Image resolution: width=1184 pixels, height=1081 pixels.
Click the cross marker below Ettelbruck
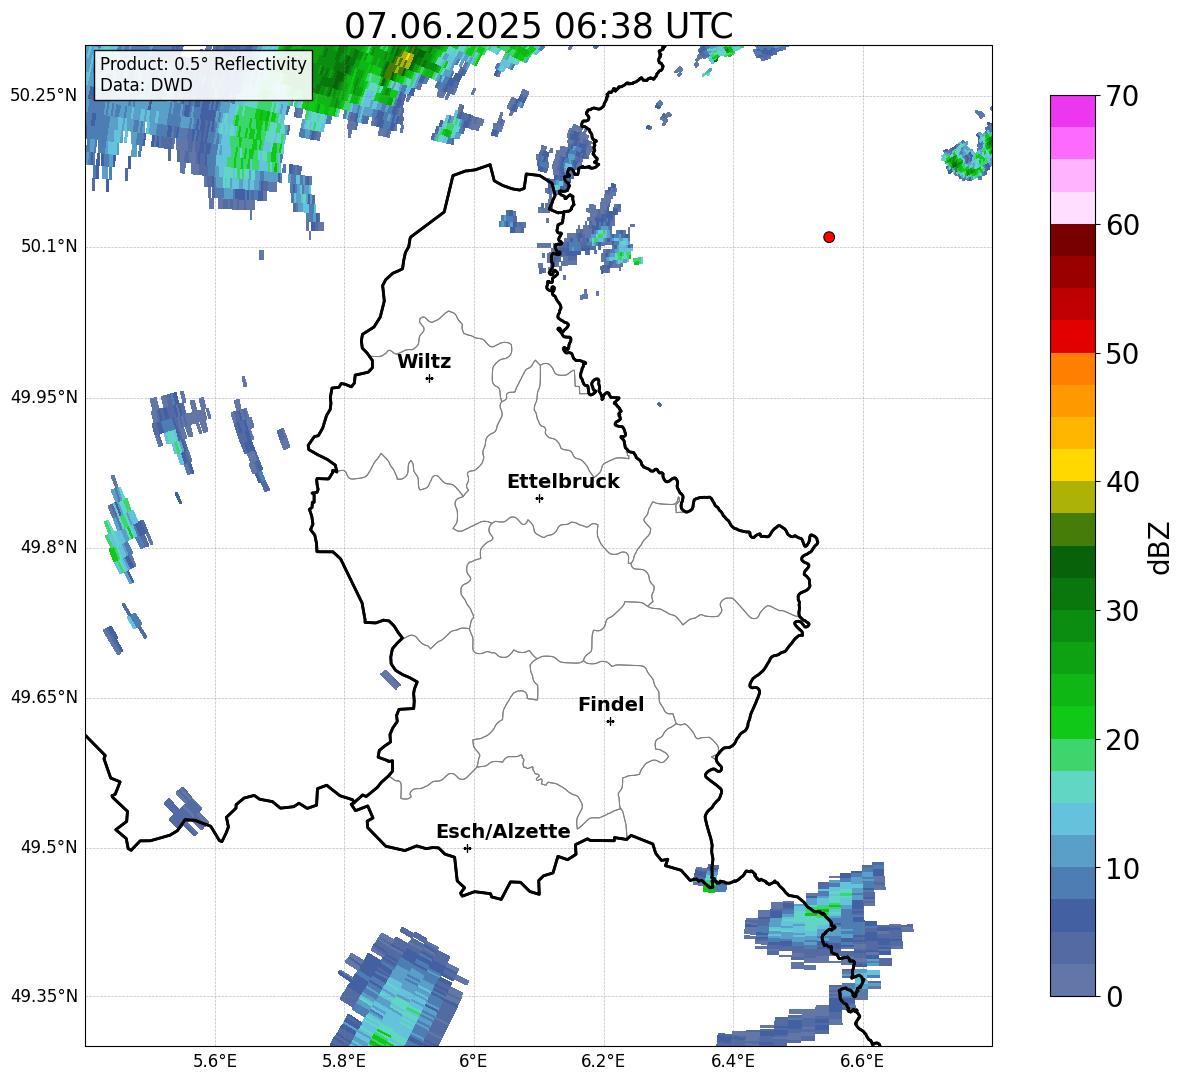tap(539, 498)
